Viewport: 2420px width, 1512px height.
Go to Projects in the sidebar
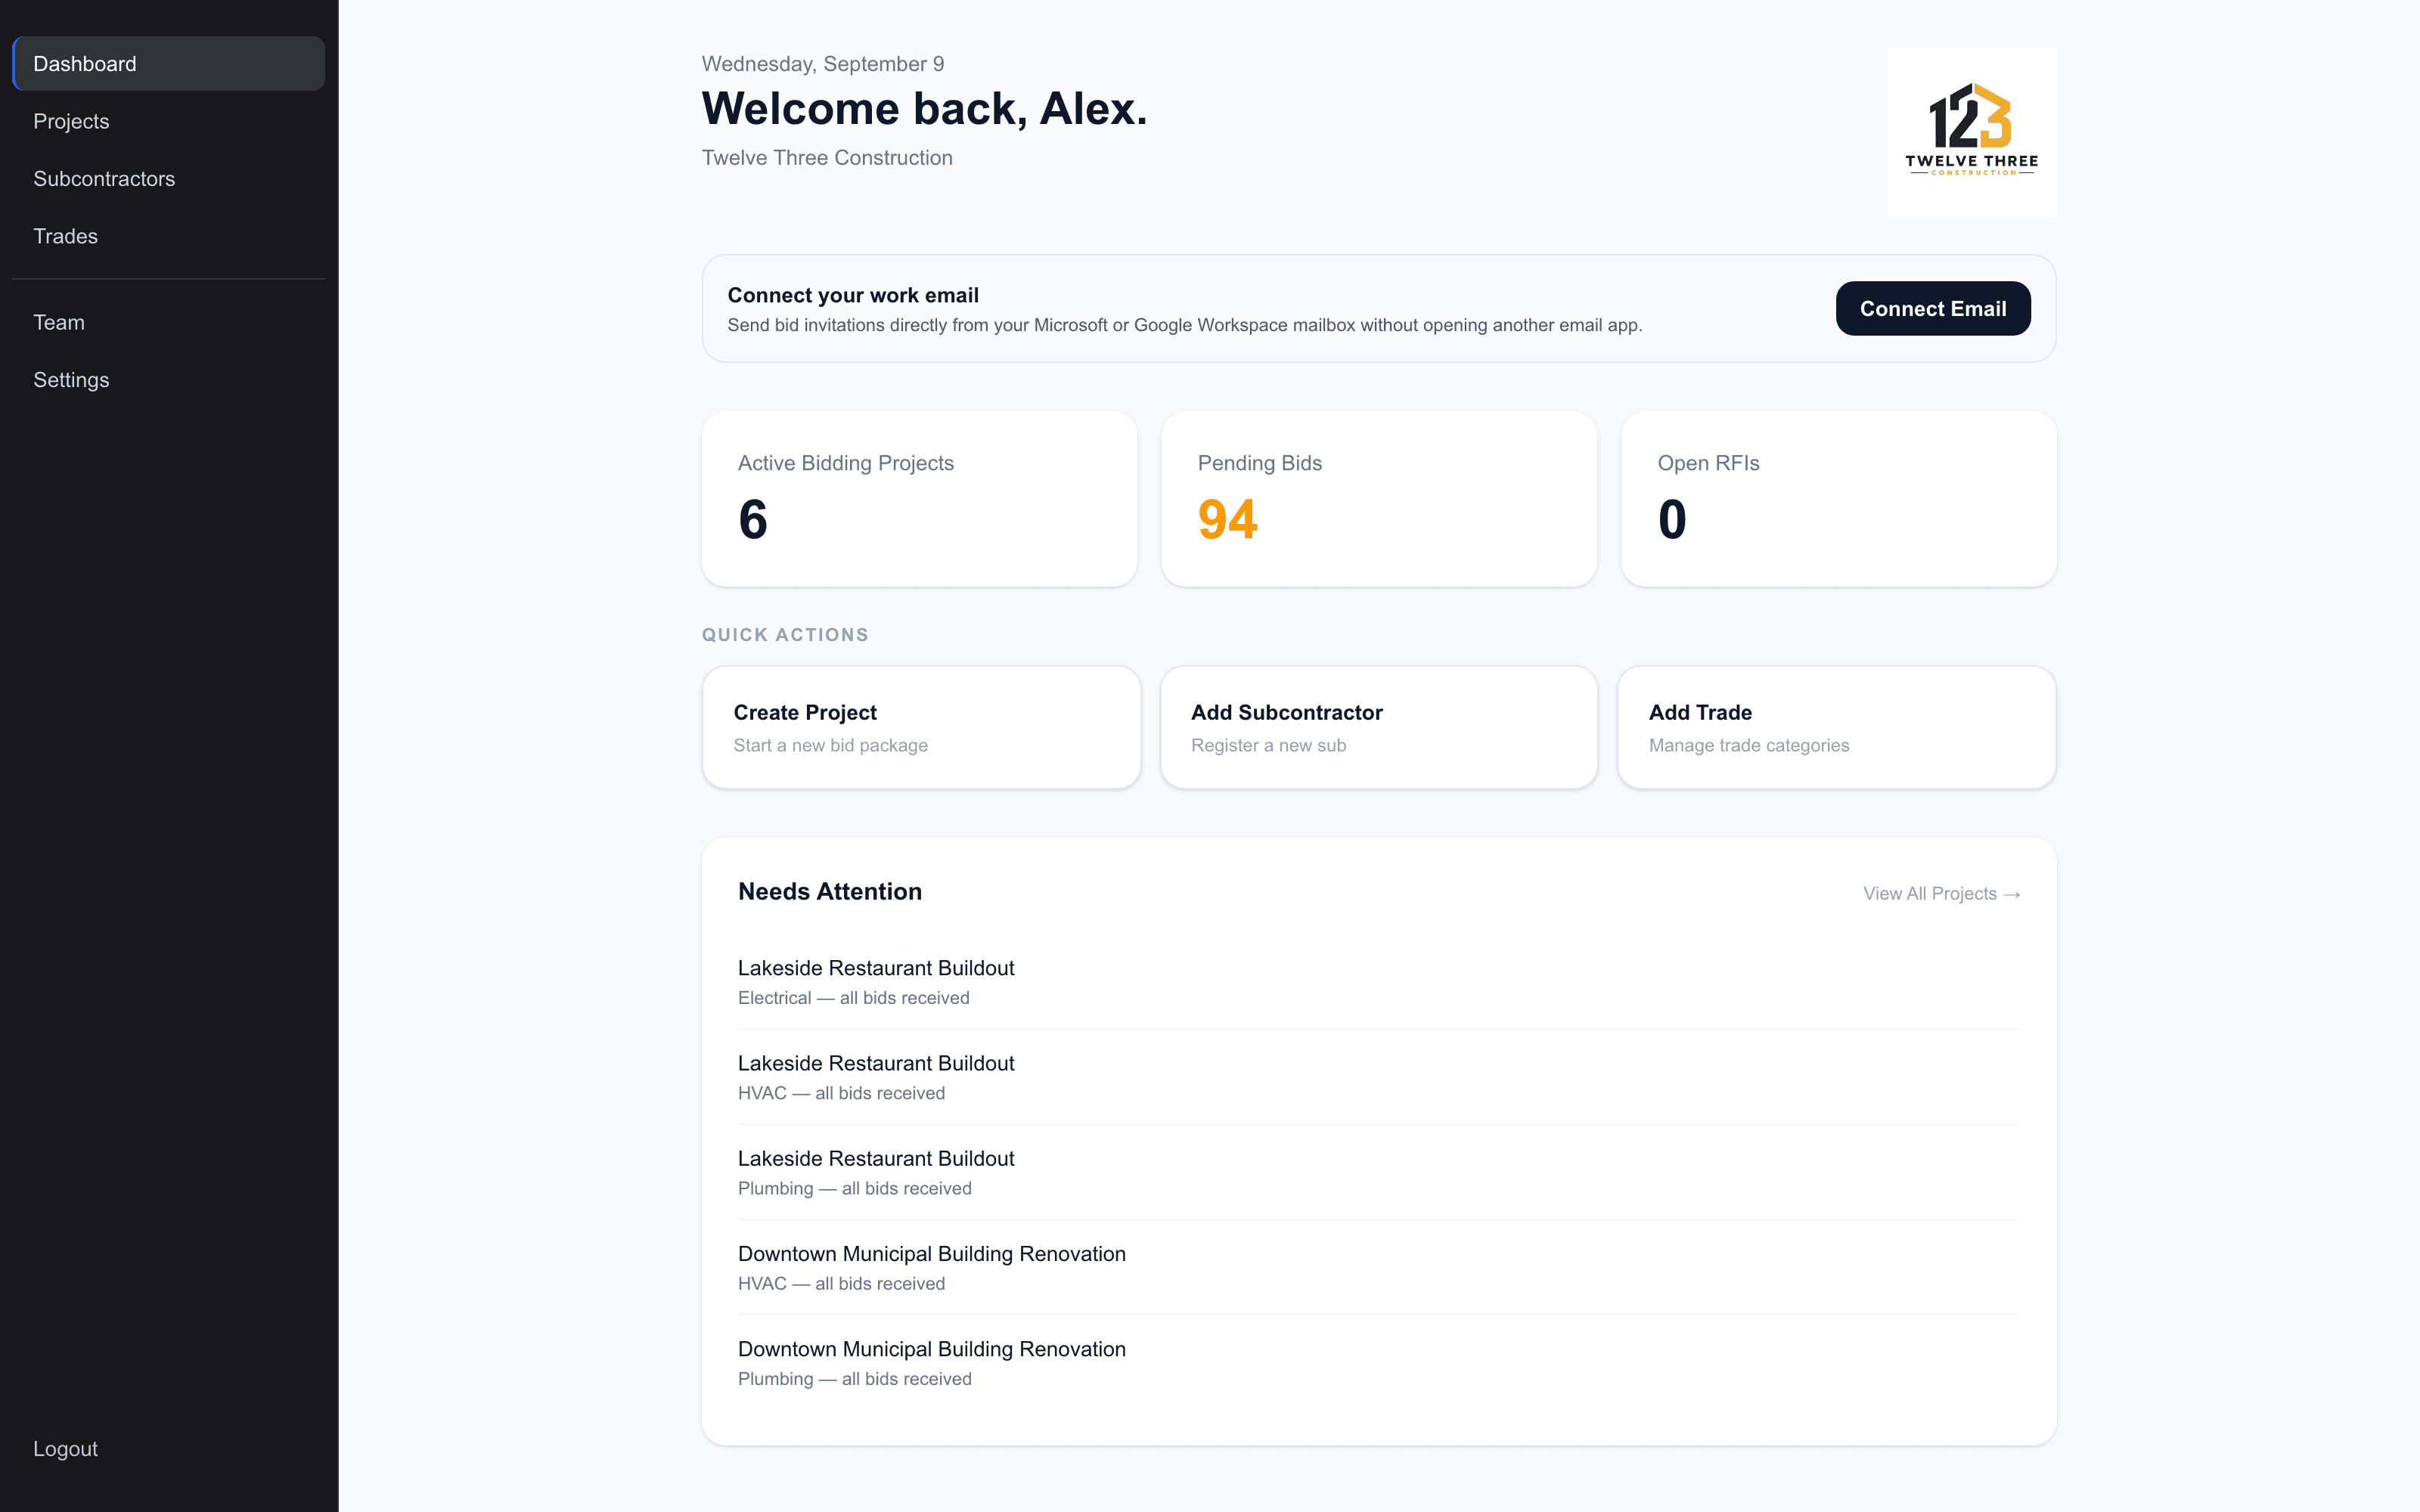[x=168, y=121]
